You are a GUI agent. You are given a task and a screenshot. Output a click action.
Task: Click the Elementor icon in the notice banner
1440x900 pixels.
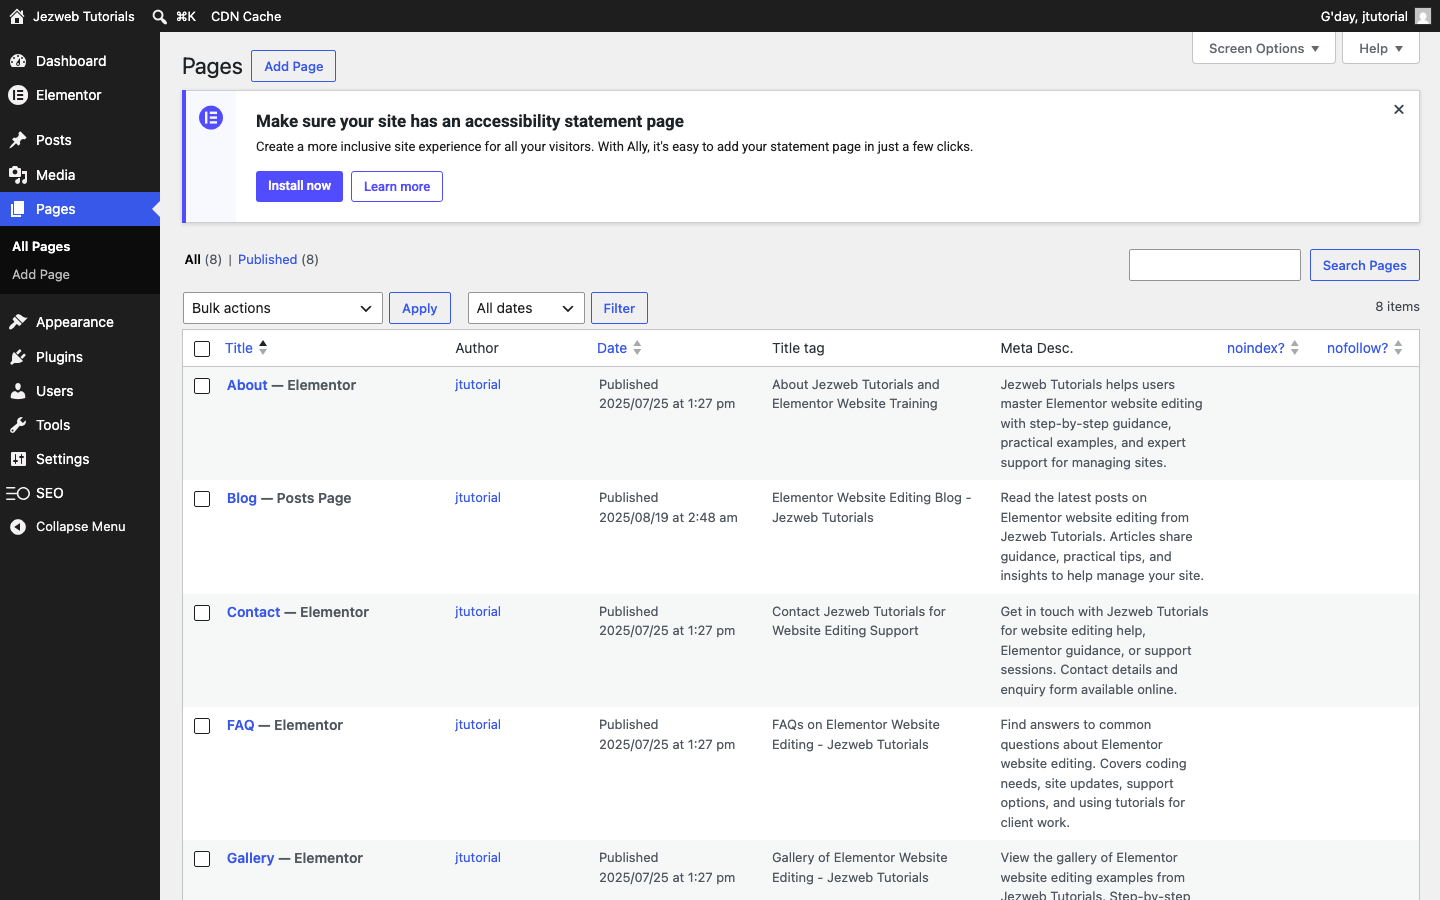click(211, 118)
